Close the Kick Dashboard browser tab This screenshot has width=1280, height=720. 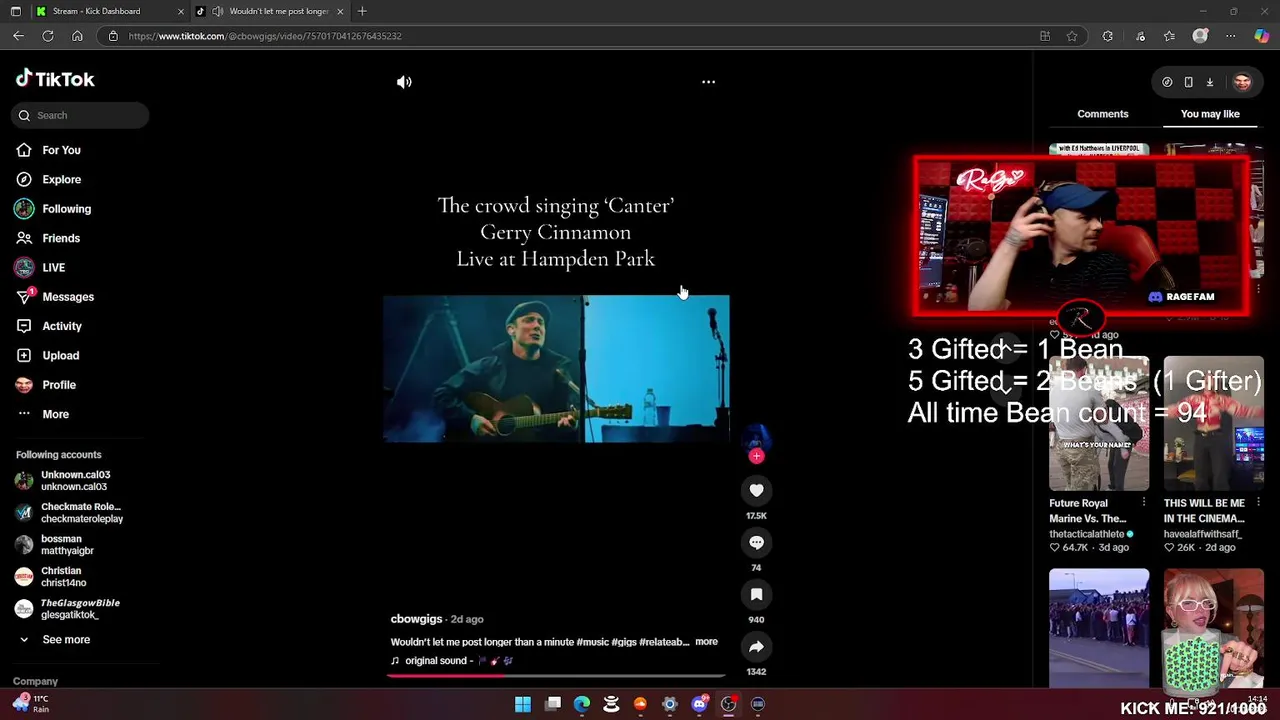coord(181,11)
